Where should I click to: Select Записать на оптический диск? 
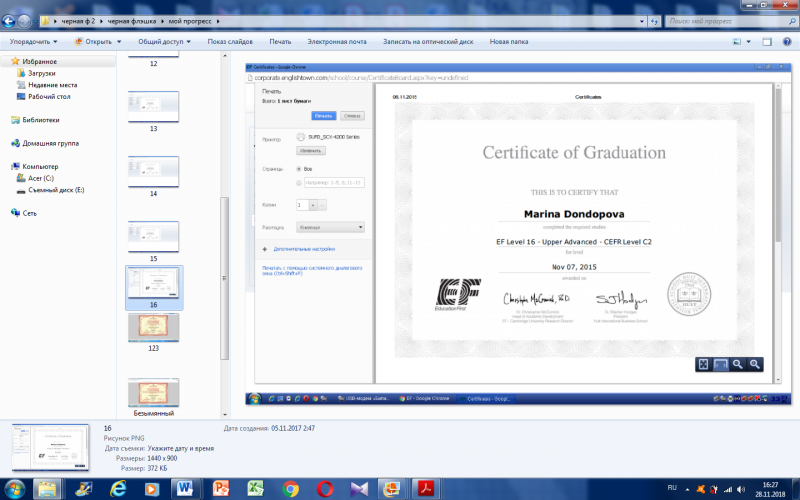[428, 42]
